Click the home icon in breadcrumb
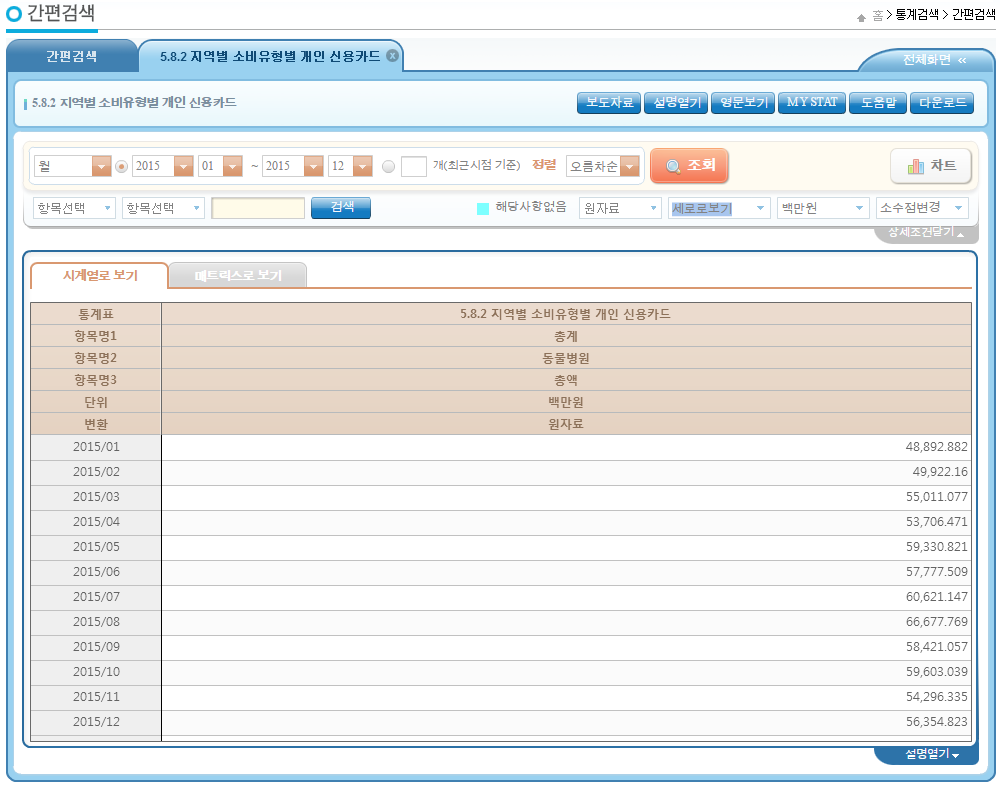The height and width of the screenshot is (786, 1000). click(861, 16)
